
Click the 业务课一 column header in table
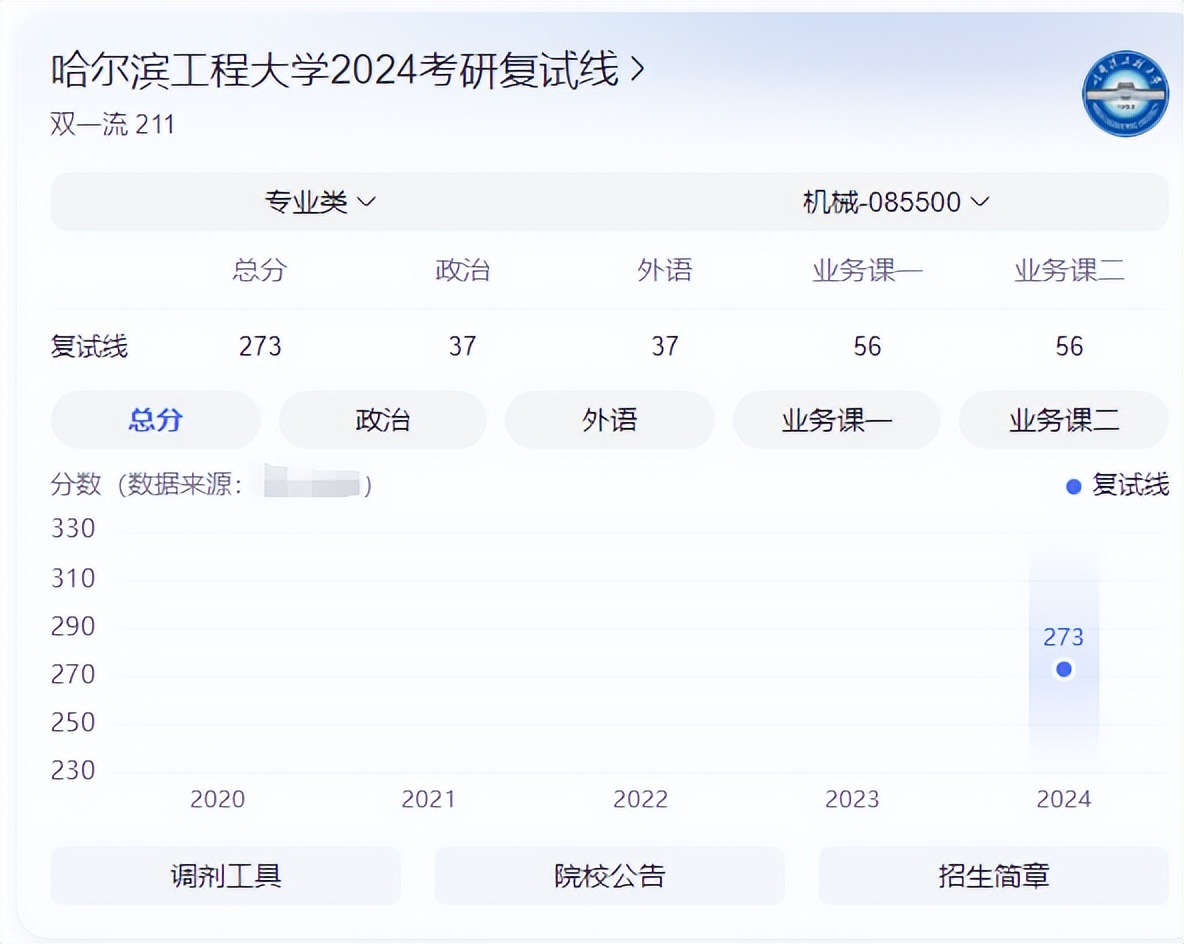pyautogui.click(x=867, y=270)
